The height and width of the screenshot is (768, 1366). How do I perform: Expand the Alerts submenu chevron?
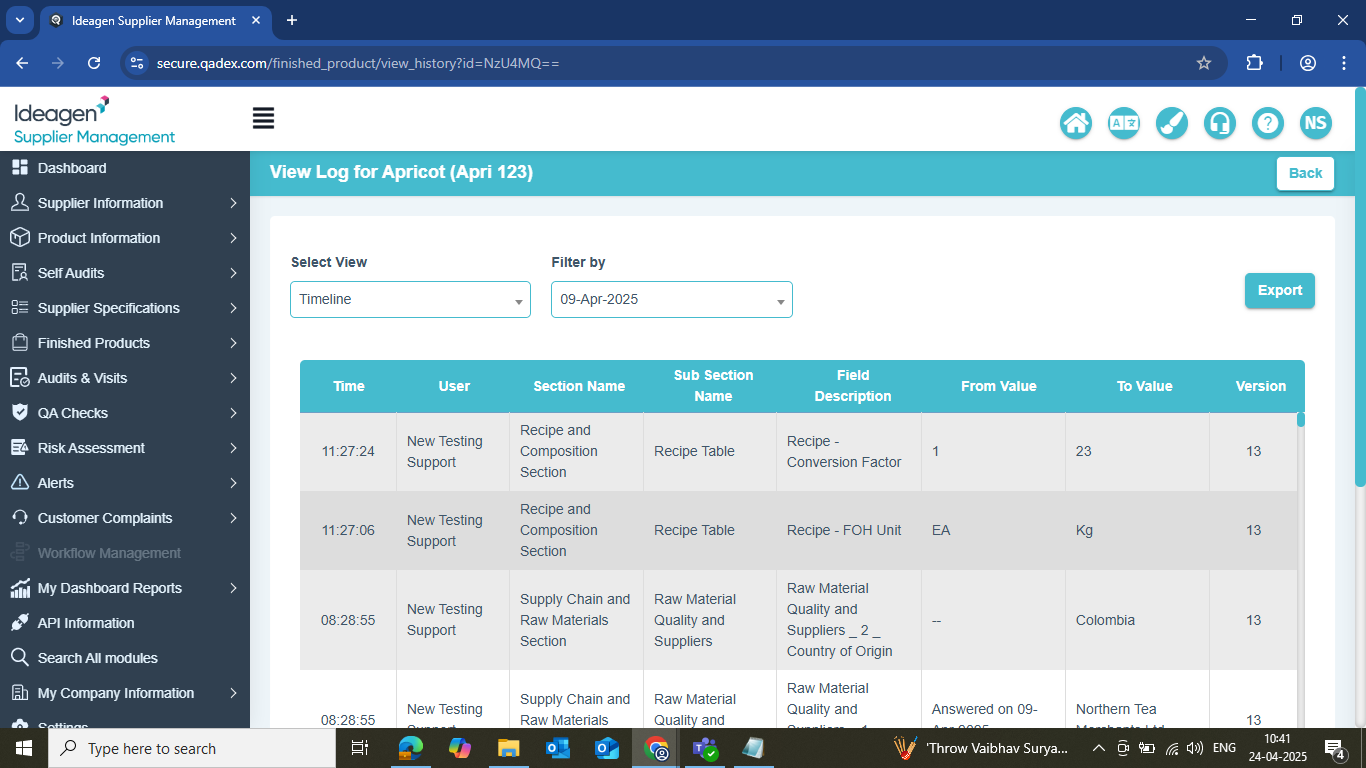pos(233,483)
